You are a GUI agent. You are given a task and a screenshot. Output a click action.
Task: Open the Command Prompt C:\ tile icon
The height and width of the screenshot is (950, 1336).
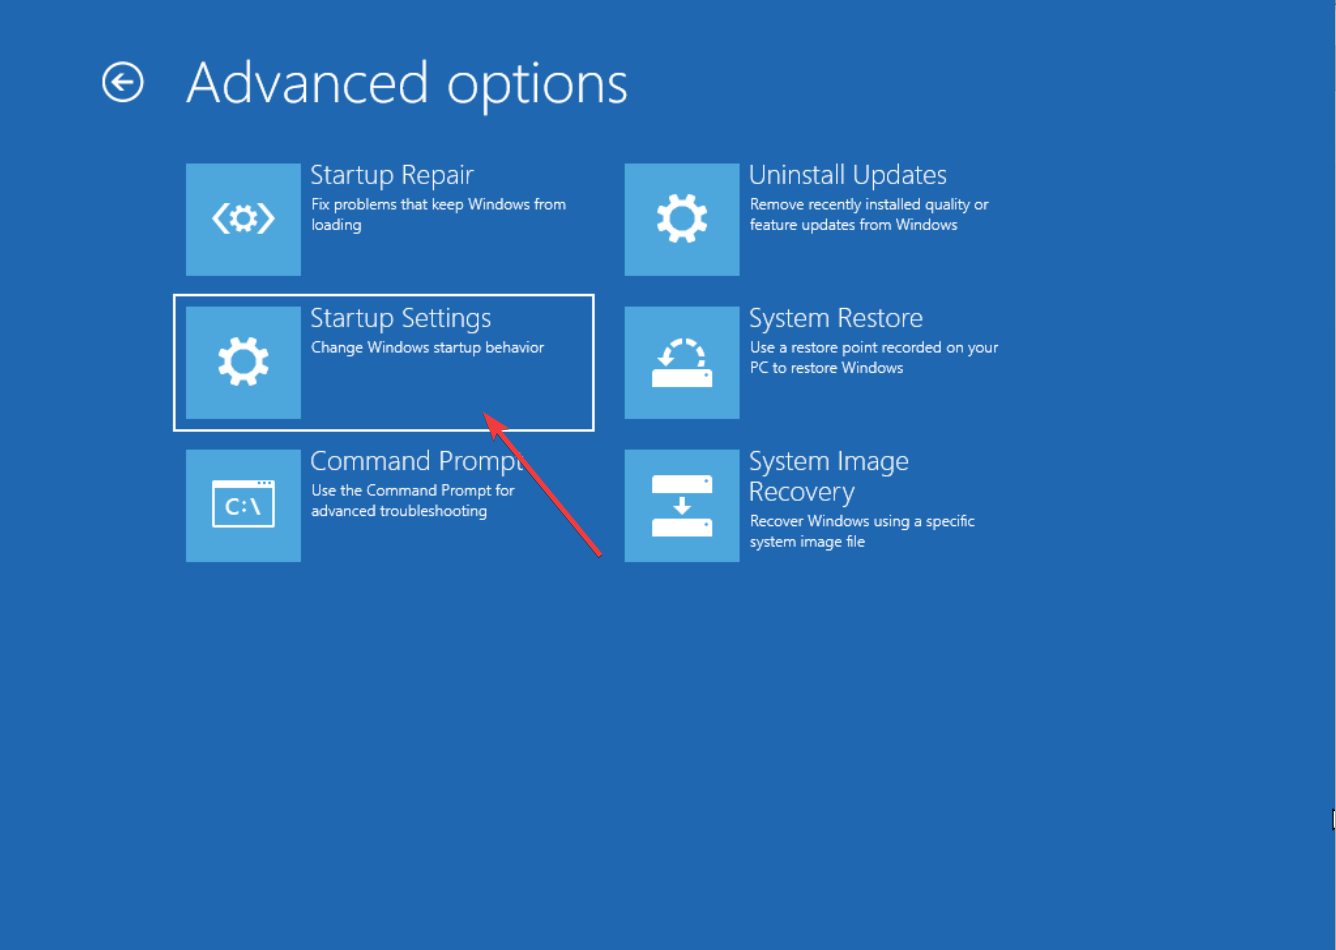(243, 505)
